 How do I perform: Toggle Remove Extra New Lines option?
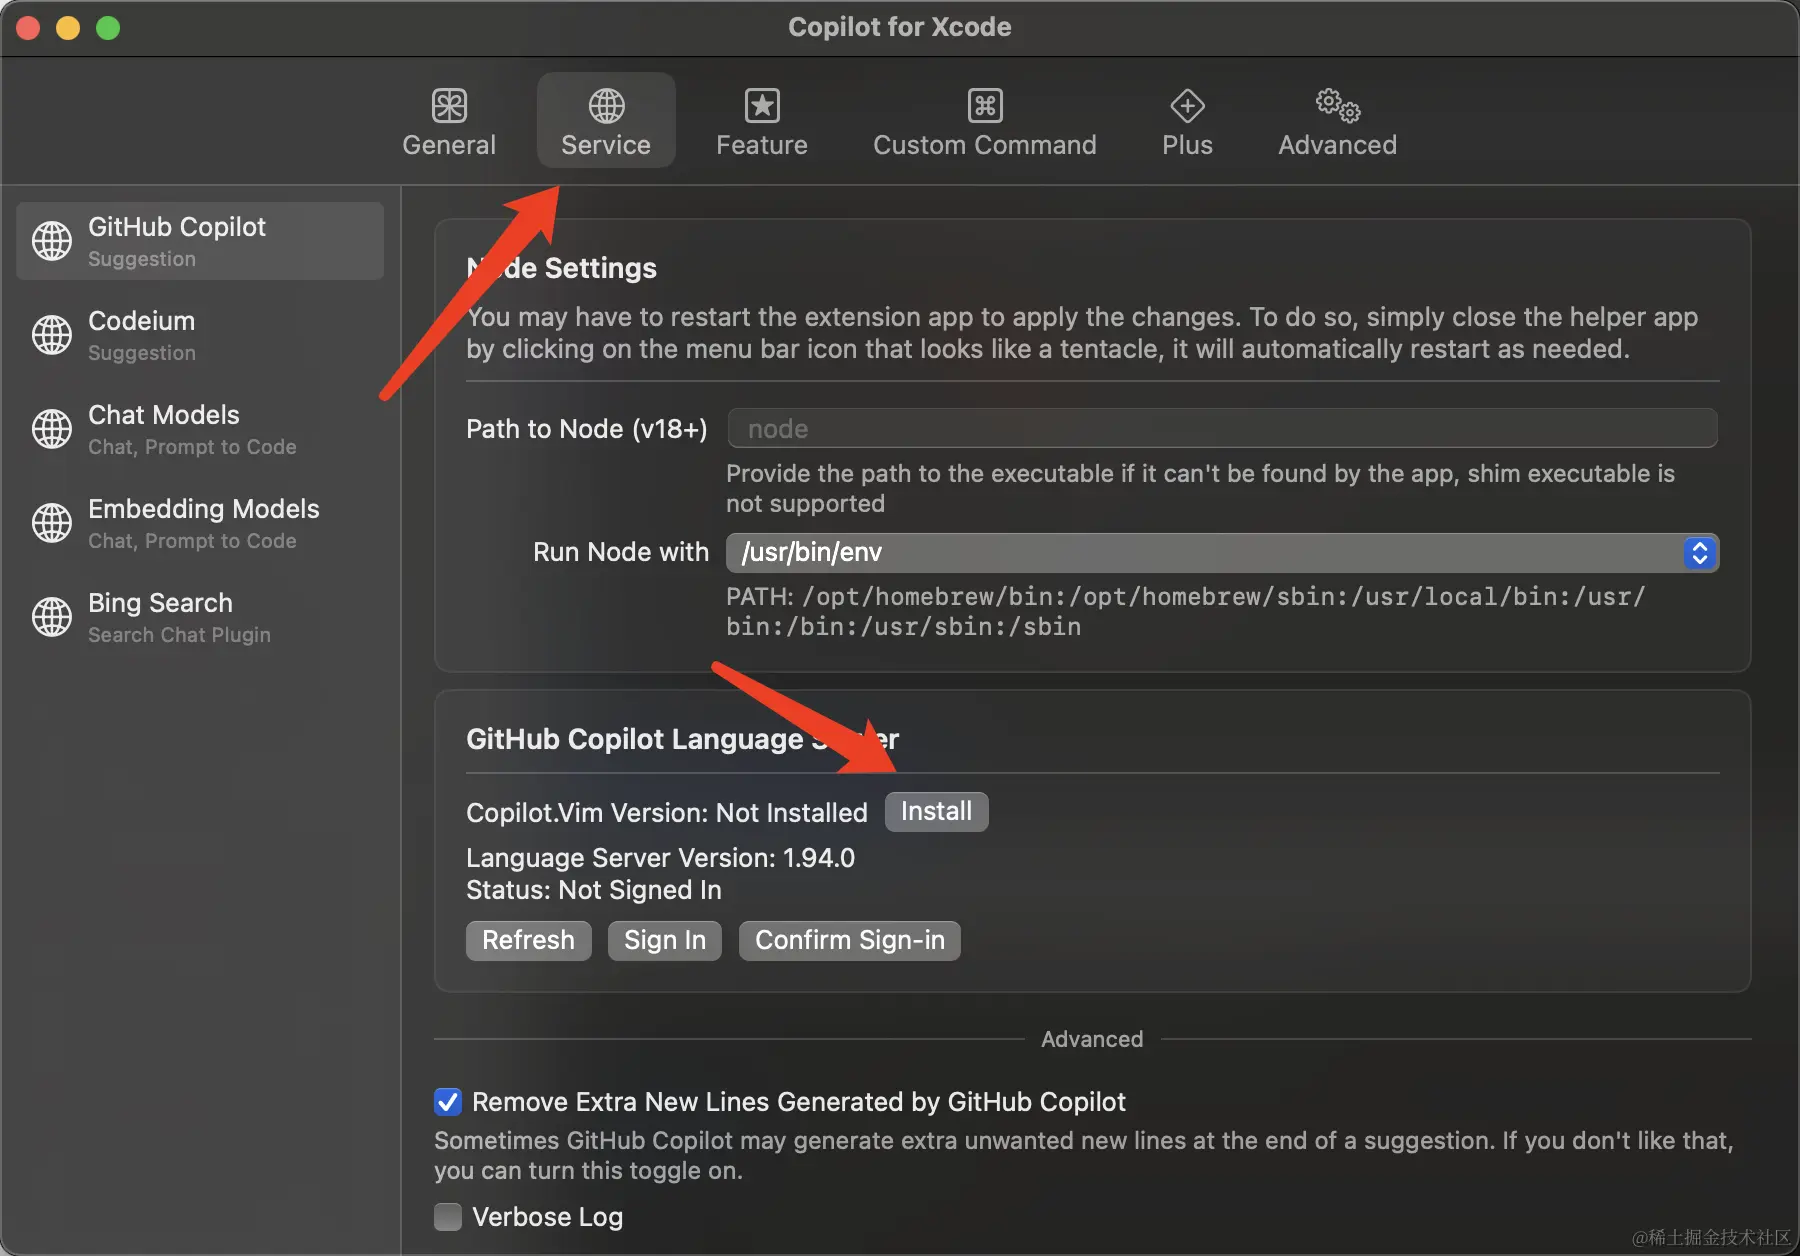447,1101
